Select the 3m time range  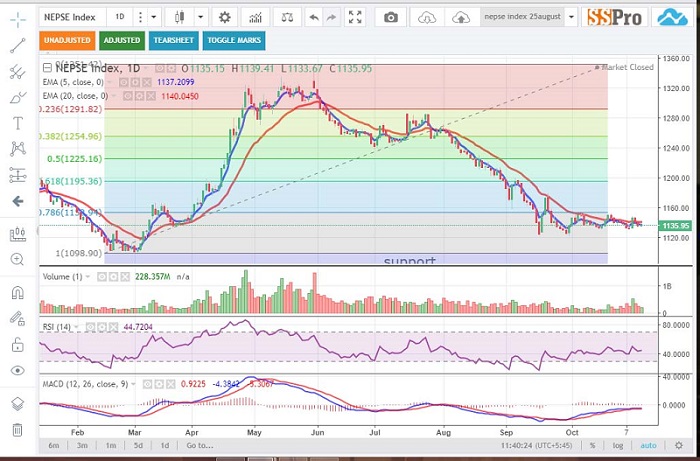tap(82, 445)
